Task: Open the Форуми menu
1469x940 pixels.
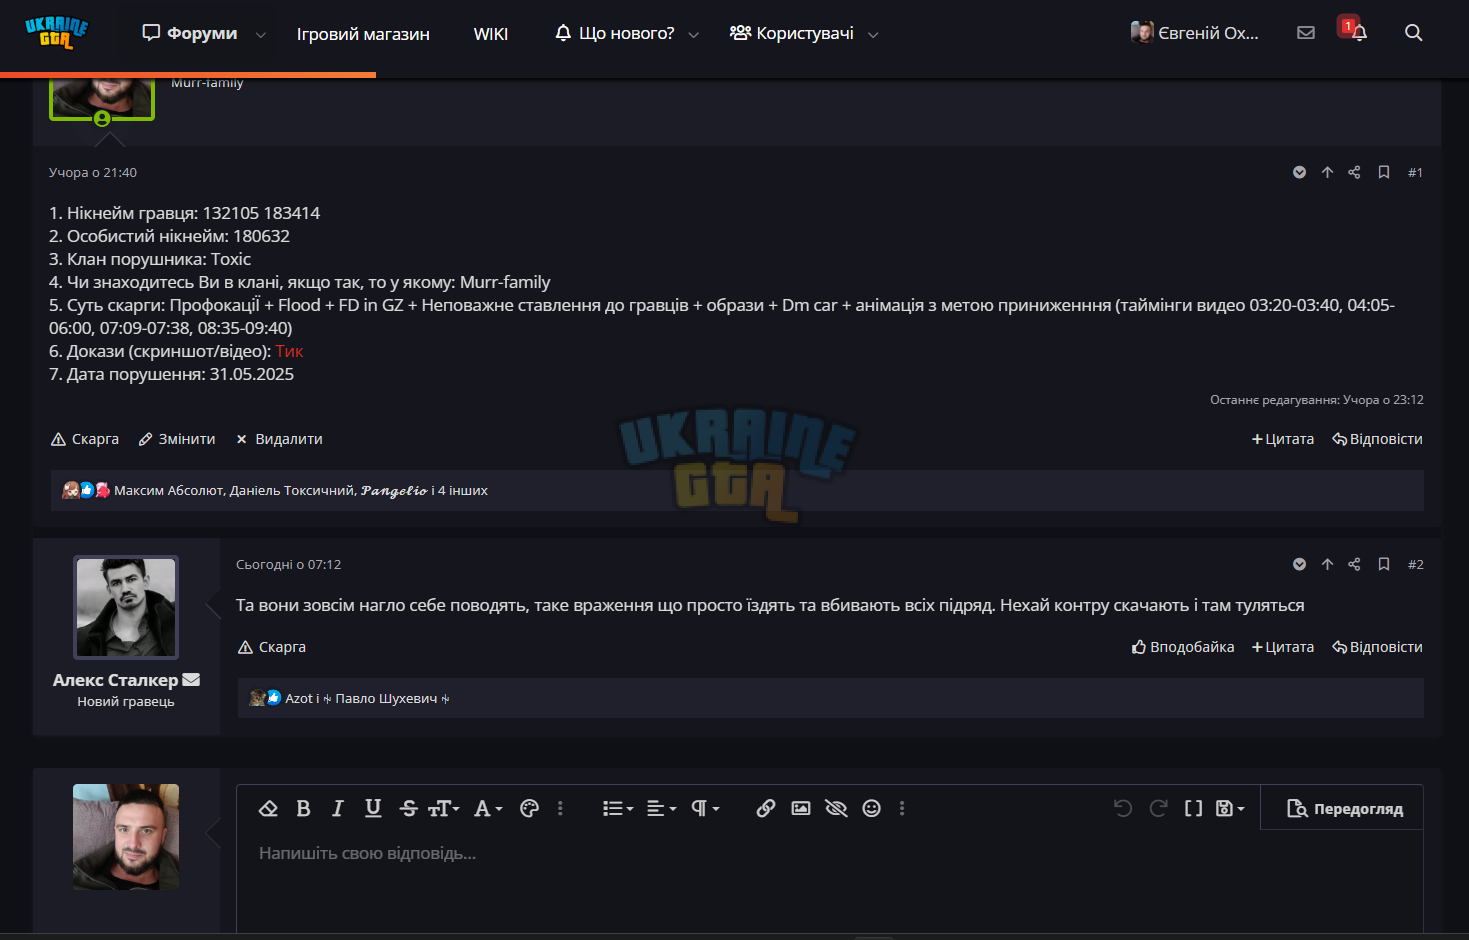Action: tap(191, 33)
